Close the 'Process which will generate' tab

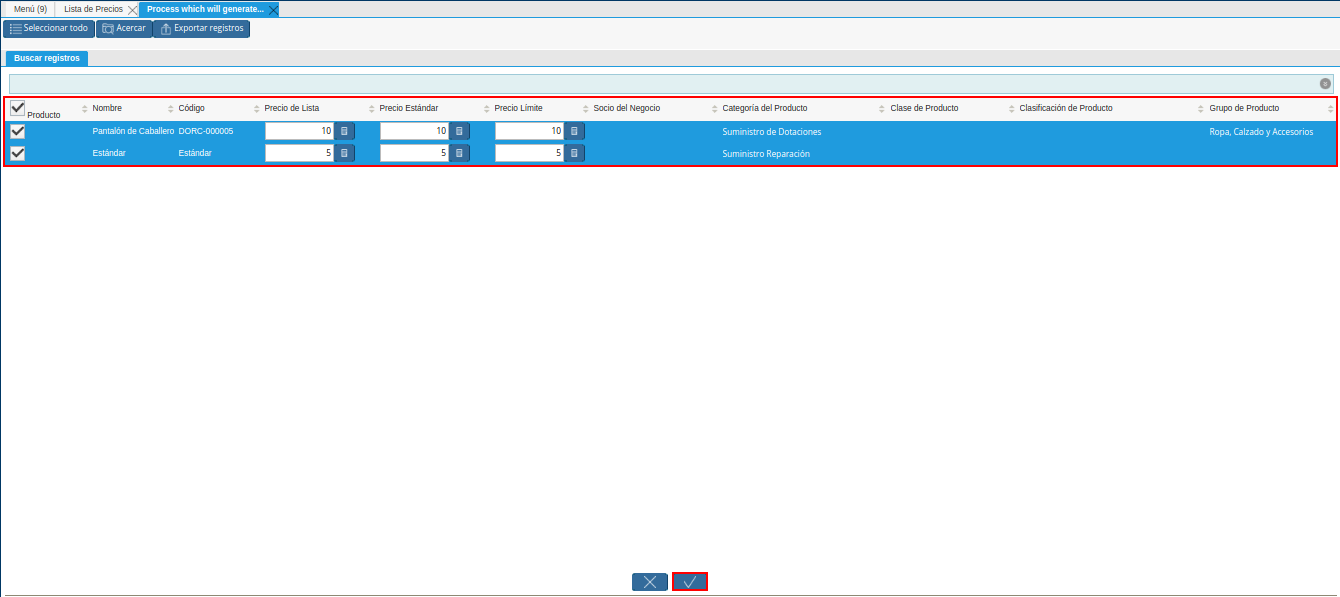tap(273, 10)
